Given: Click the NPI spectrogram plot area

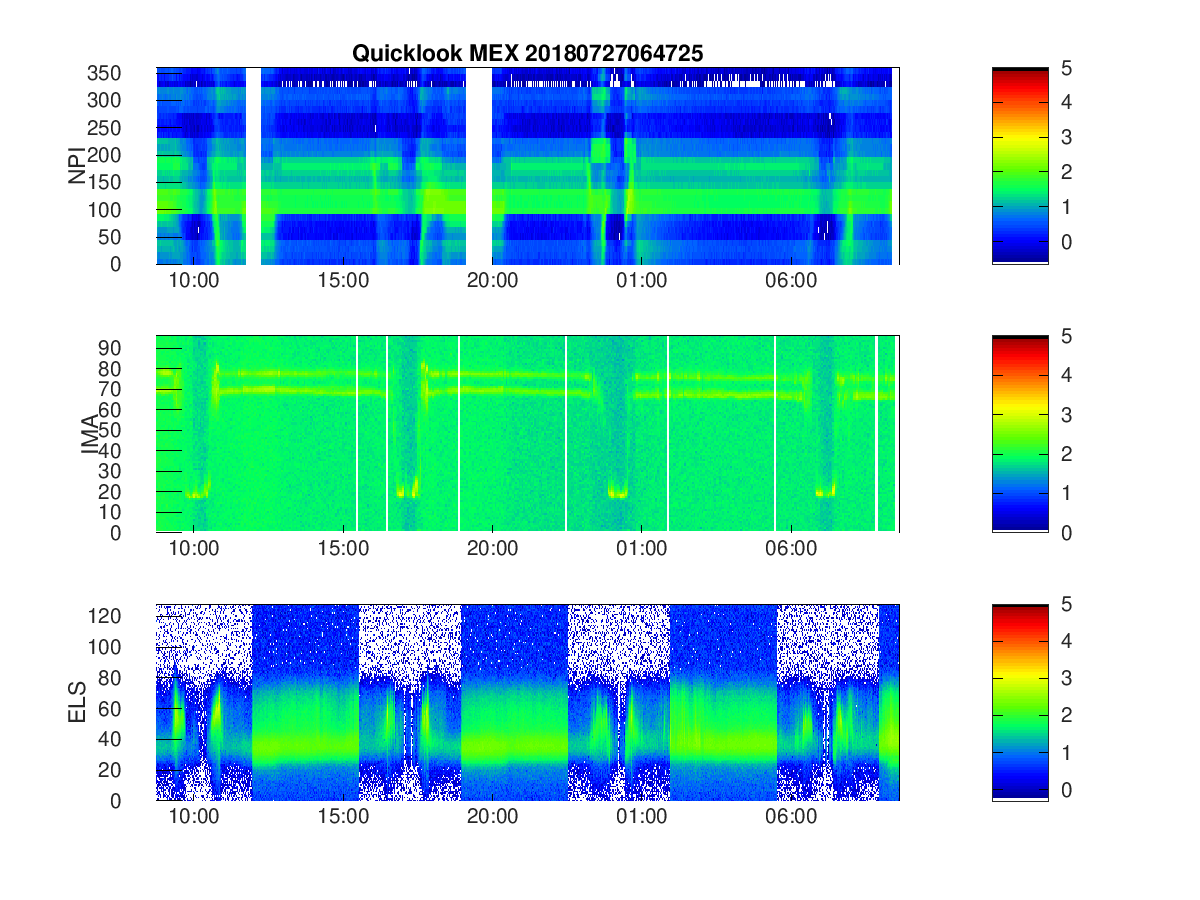Looking at the screenshot, I should pos(528,166).
